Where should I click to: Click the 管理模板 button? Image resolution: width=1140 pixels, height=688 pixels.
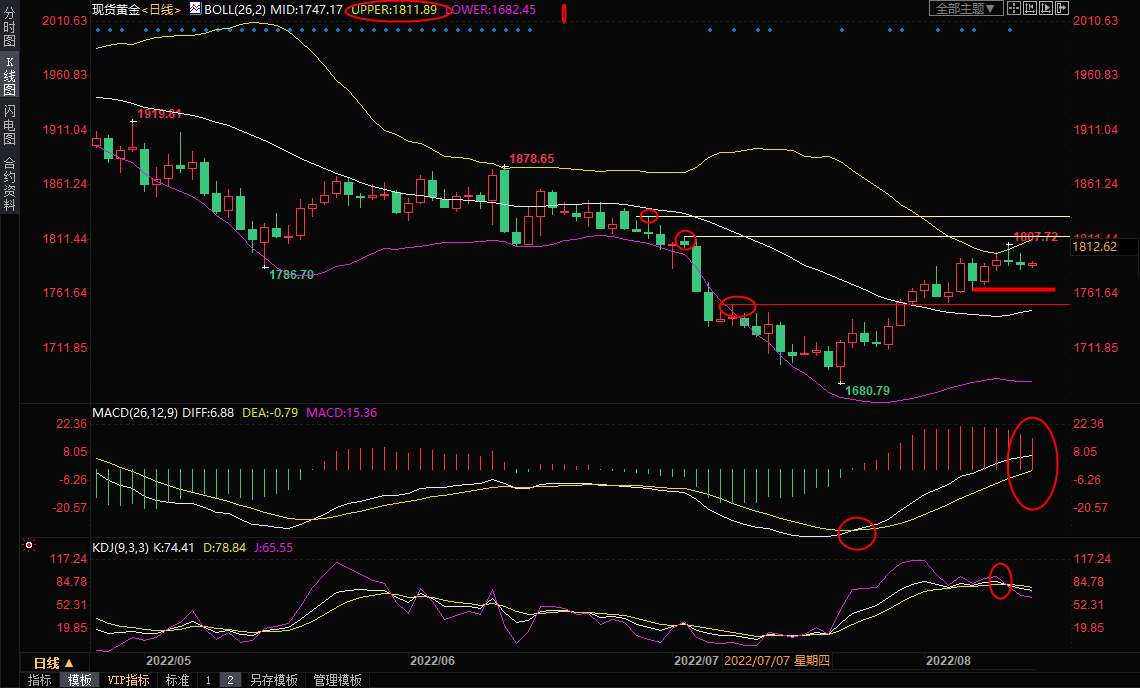click(337, 680)
